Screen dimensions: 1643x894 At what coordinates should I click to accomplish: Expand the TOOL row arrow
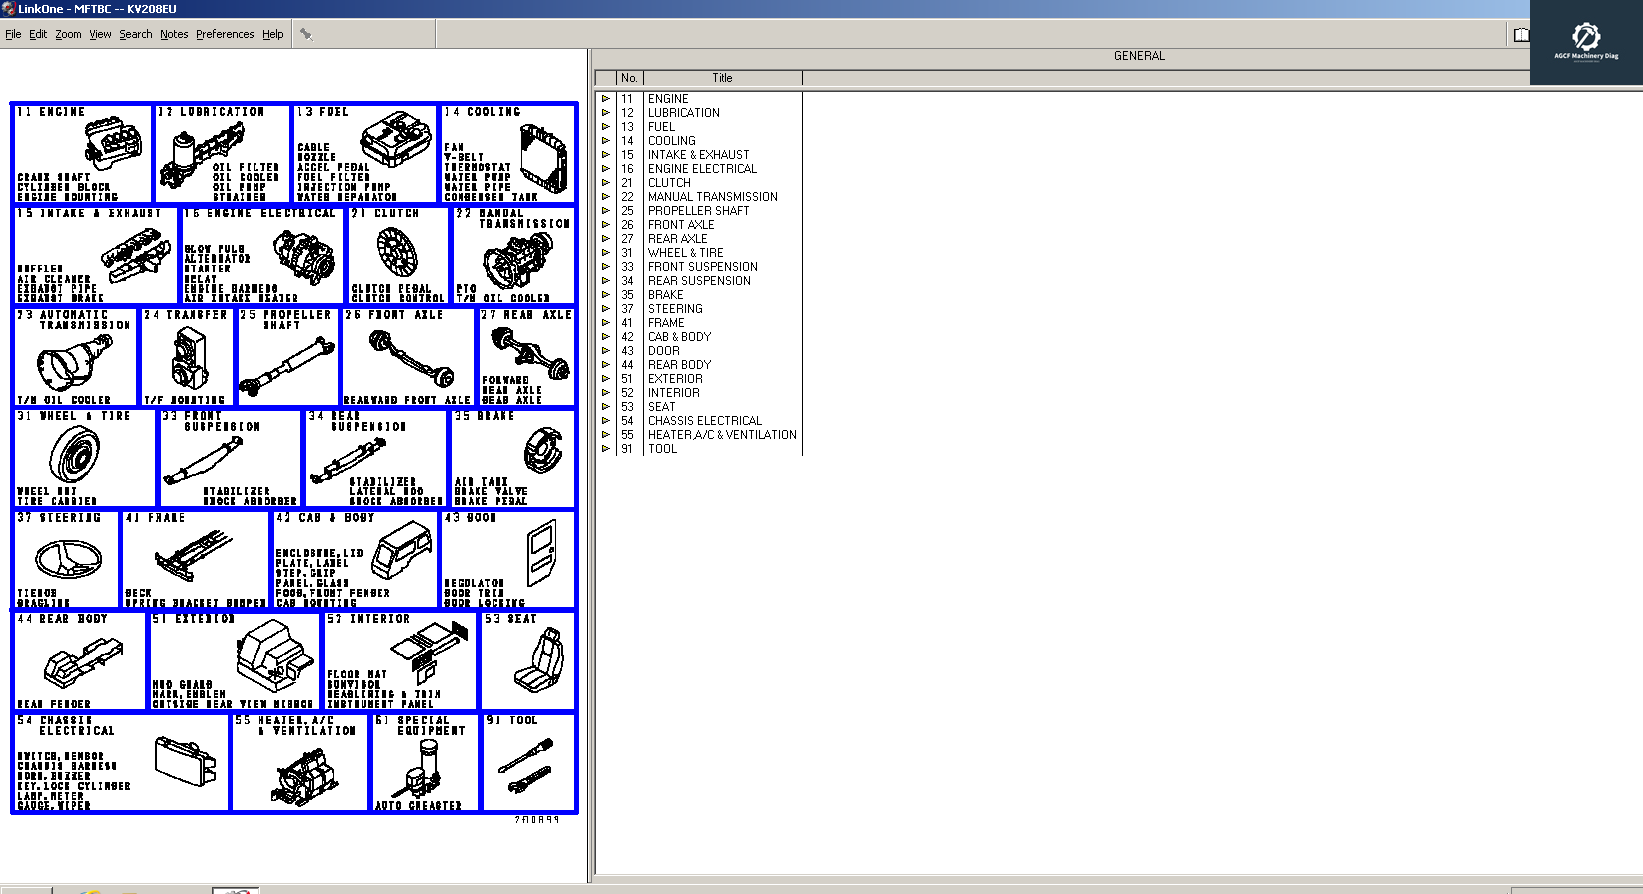(605, 449)
